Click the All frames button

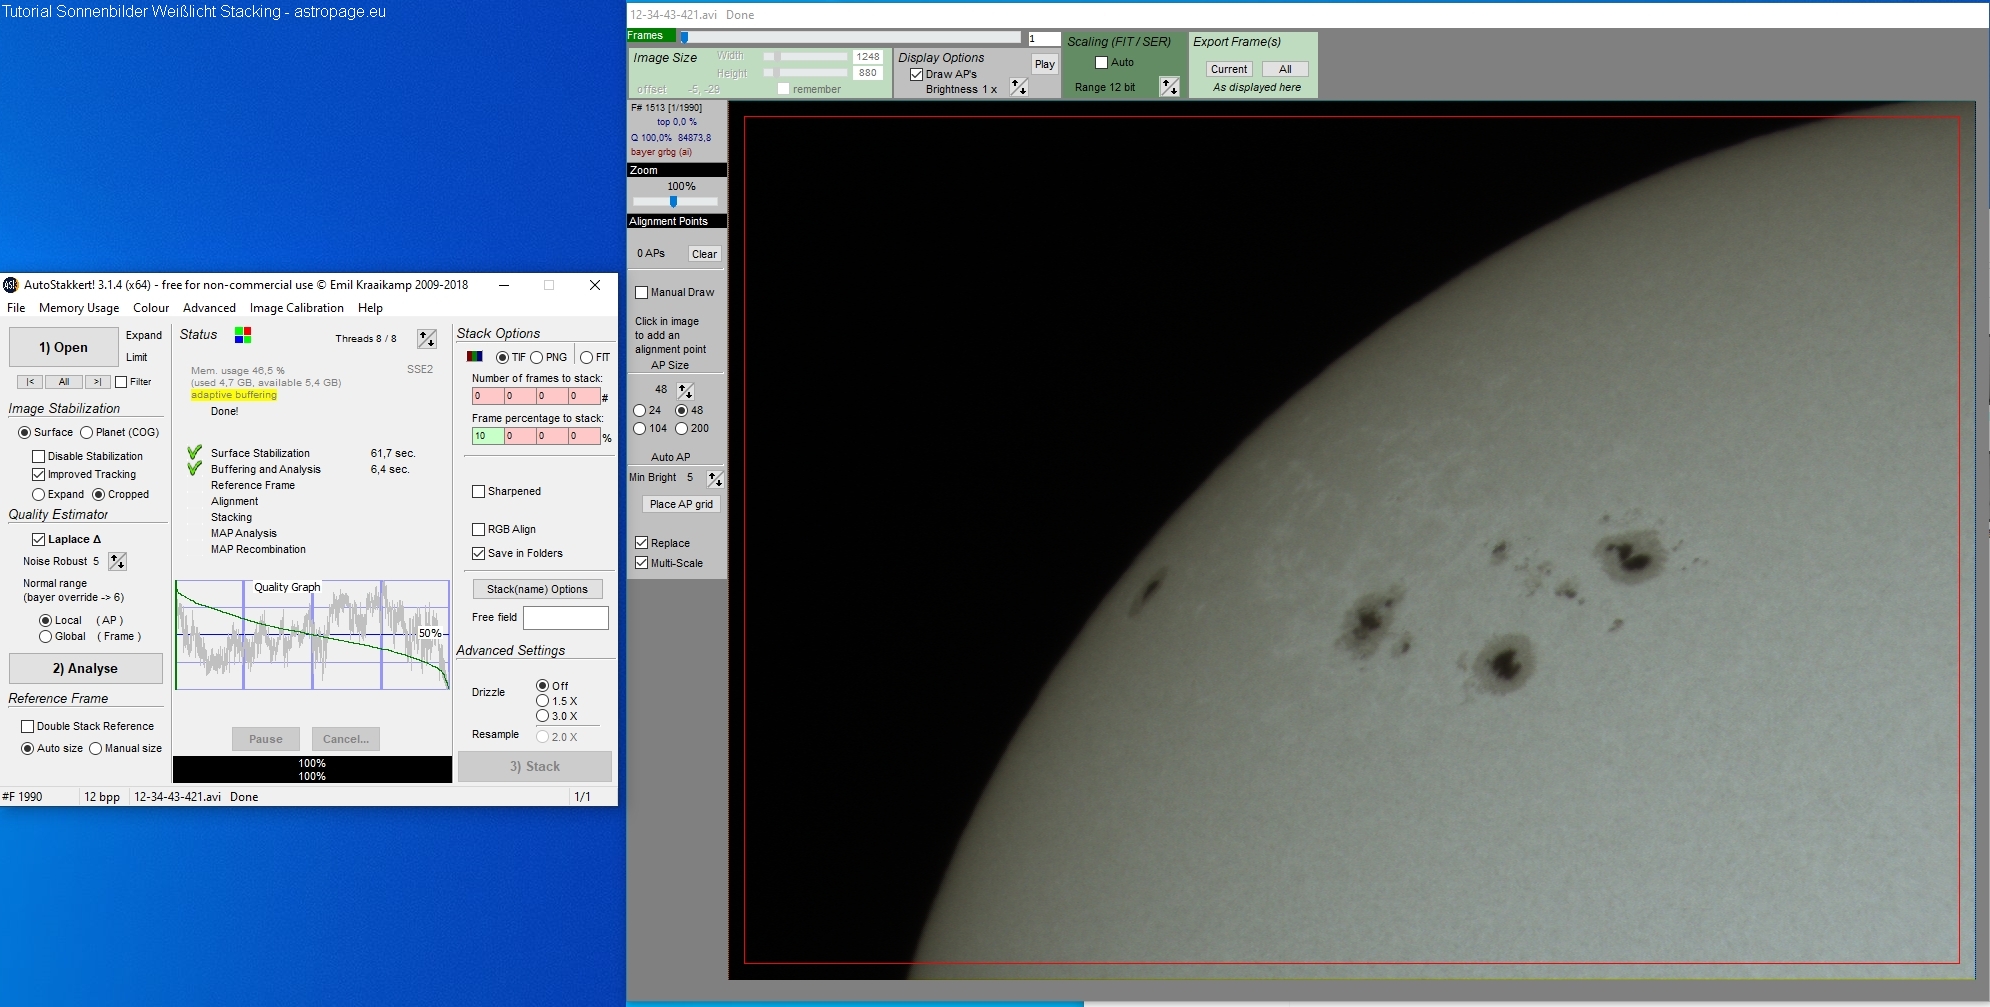[64, 382]
